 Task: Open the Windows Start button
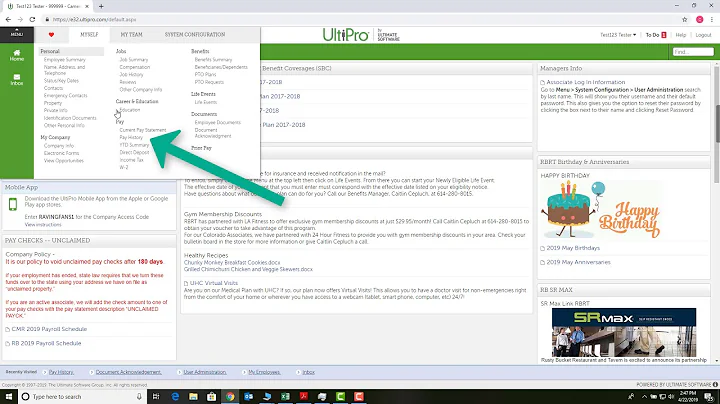tap(9, 396)
